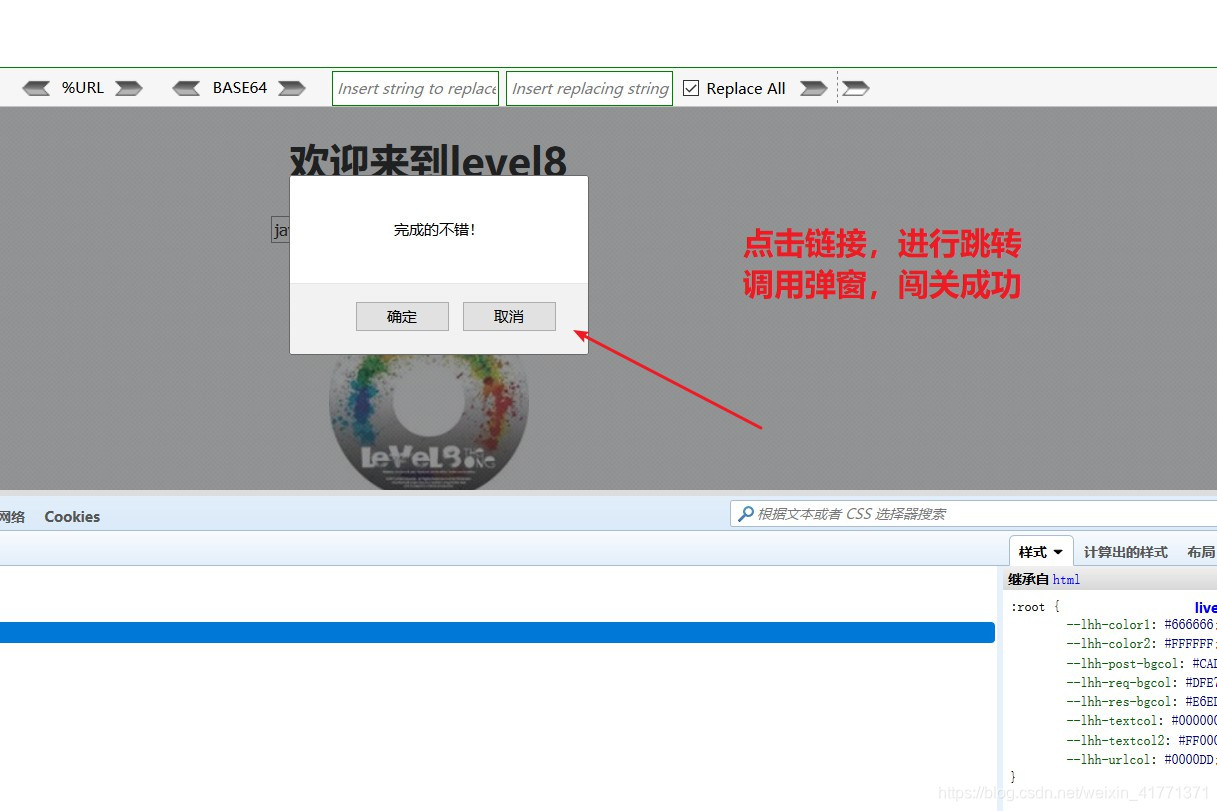Click the URL-encode arrow right of %URL
This screenshot has height=811, width=1217.
(x=129, y=88)
